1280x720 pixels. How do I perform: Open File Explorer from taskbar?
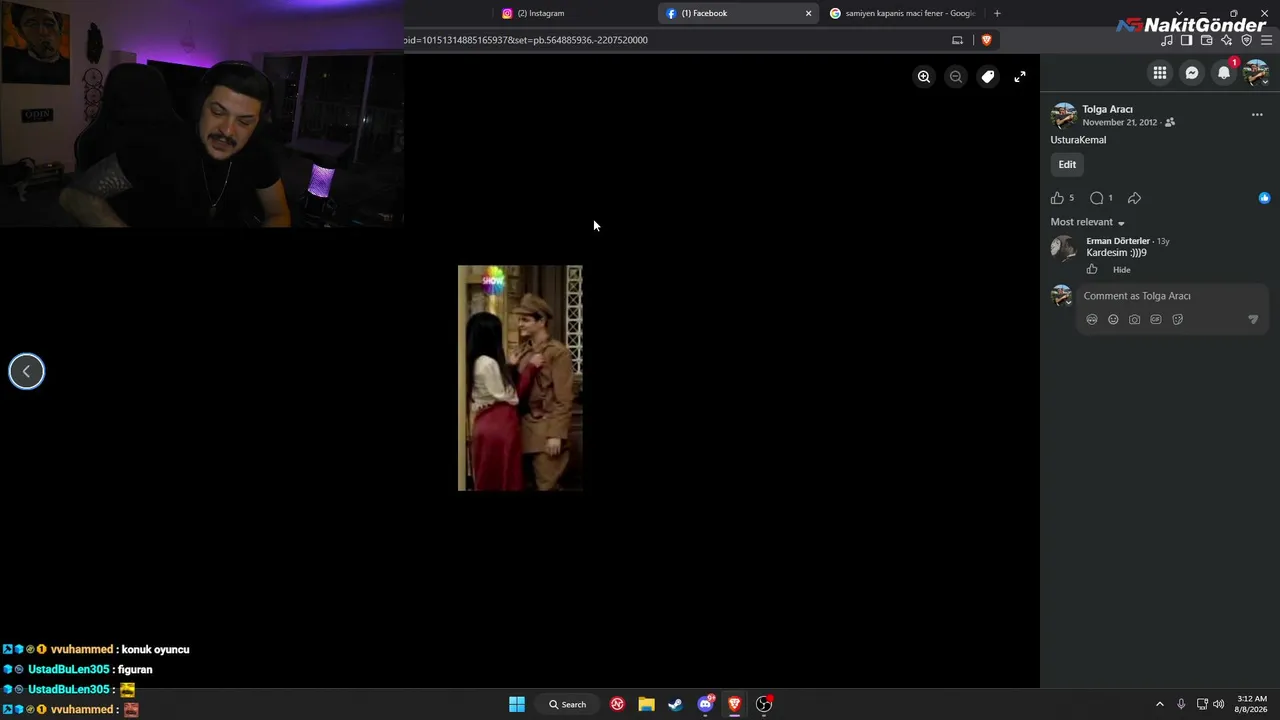click(647, 704)
